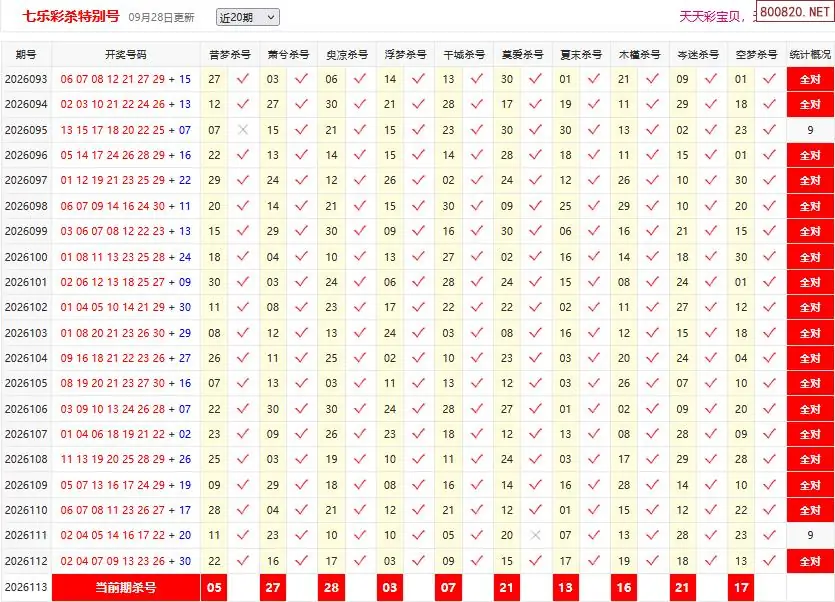835x602 pixels.
Task: Click issue number 2026100
Action: coord(26,257)
